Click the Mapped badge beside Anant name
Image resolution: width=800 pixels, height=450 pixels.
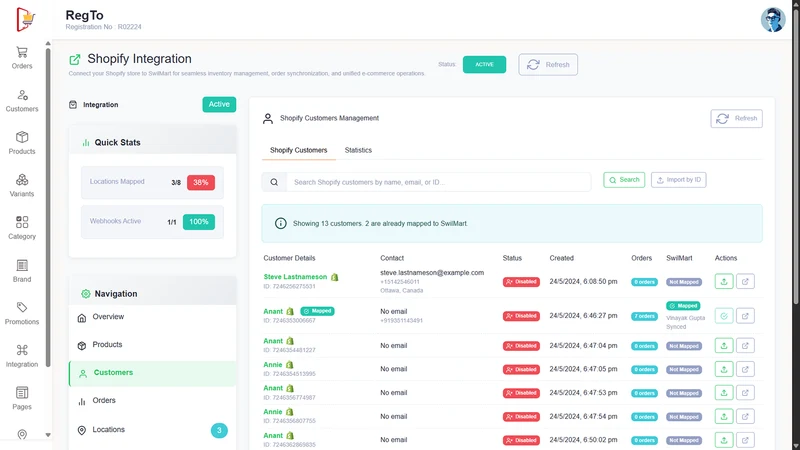(317, 311)
